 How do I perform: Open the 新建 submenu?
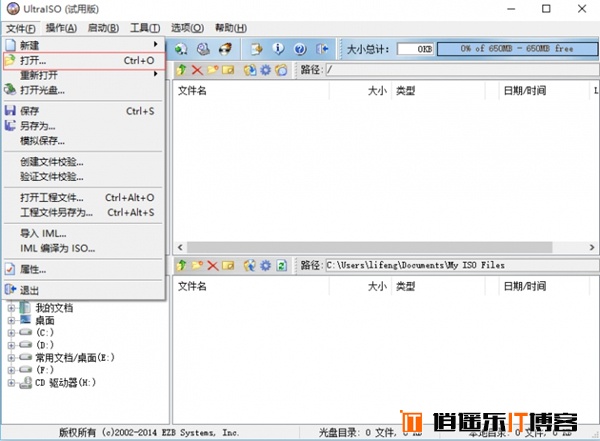click(84, 45)
